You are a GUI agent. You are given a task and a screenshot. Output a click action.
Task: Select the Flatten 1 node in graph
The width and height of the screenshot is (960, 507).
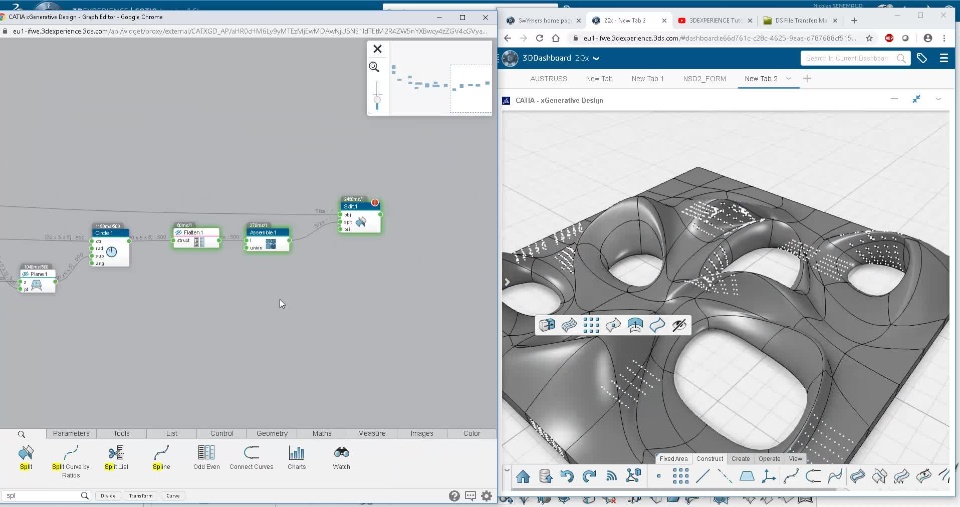(x=196, y=236)
